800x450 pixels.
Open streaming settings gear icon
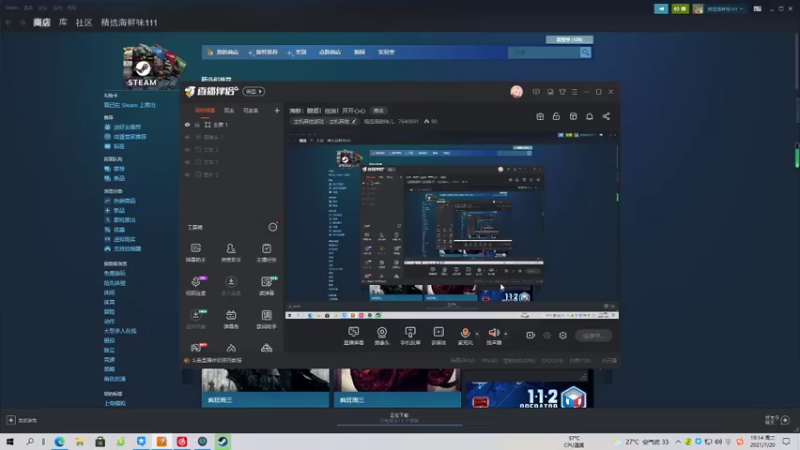pyautogui.click(x=563, y=335)
